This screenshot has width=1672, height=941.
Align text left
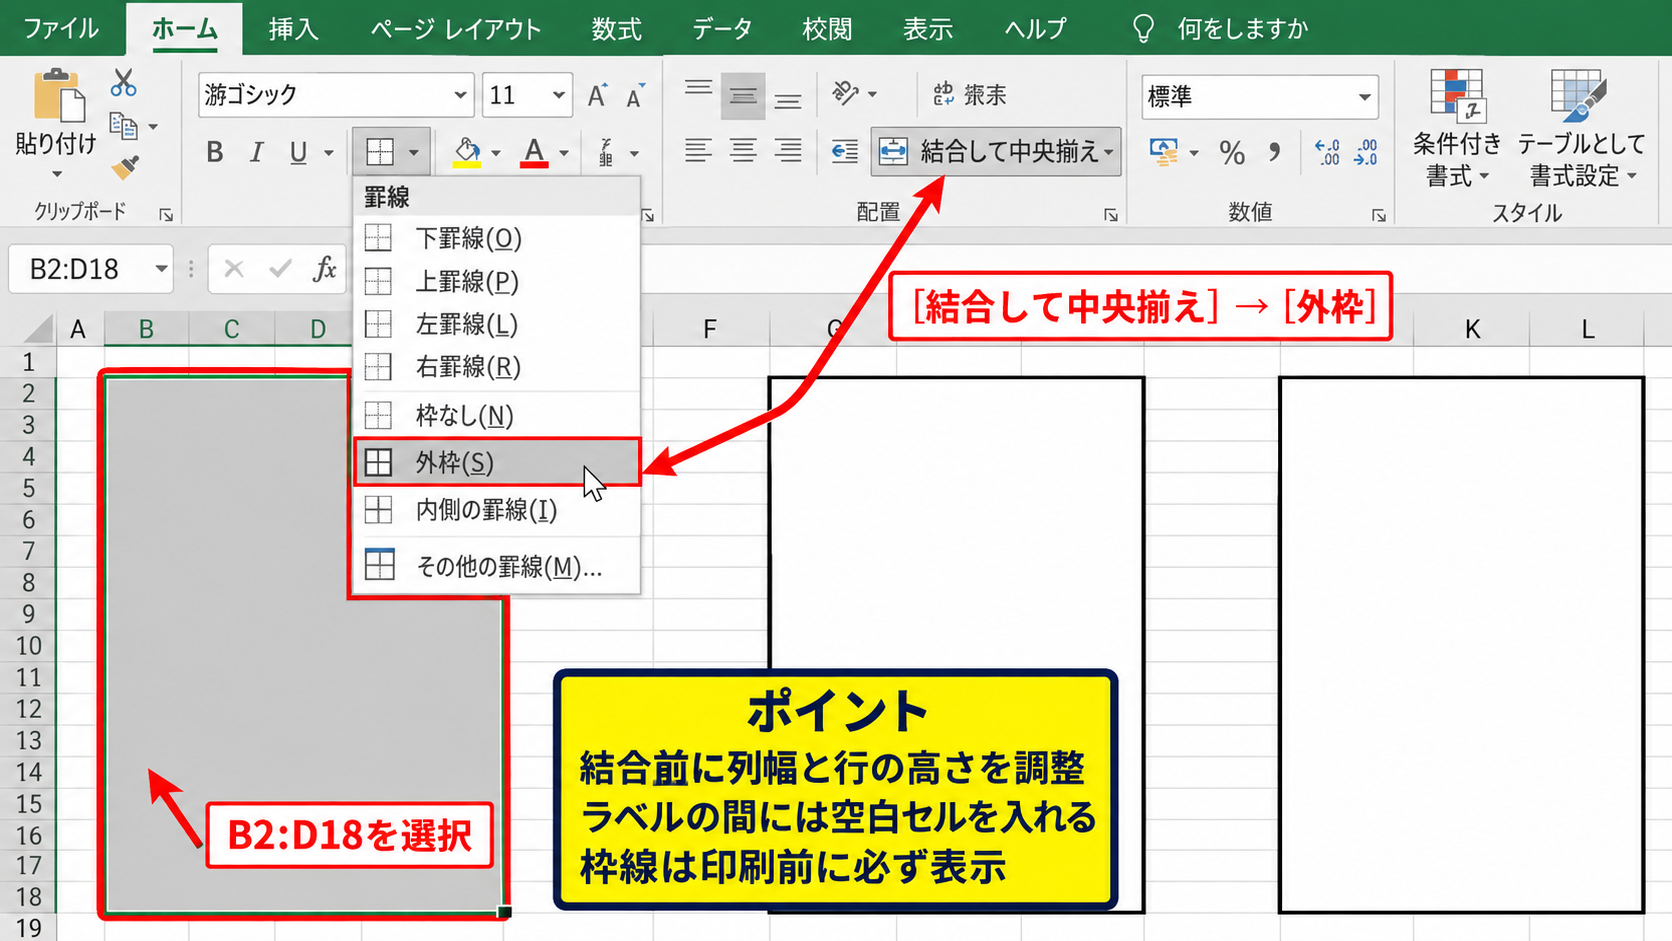point(698,151)
